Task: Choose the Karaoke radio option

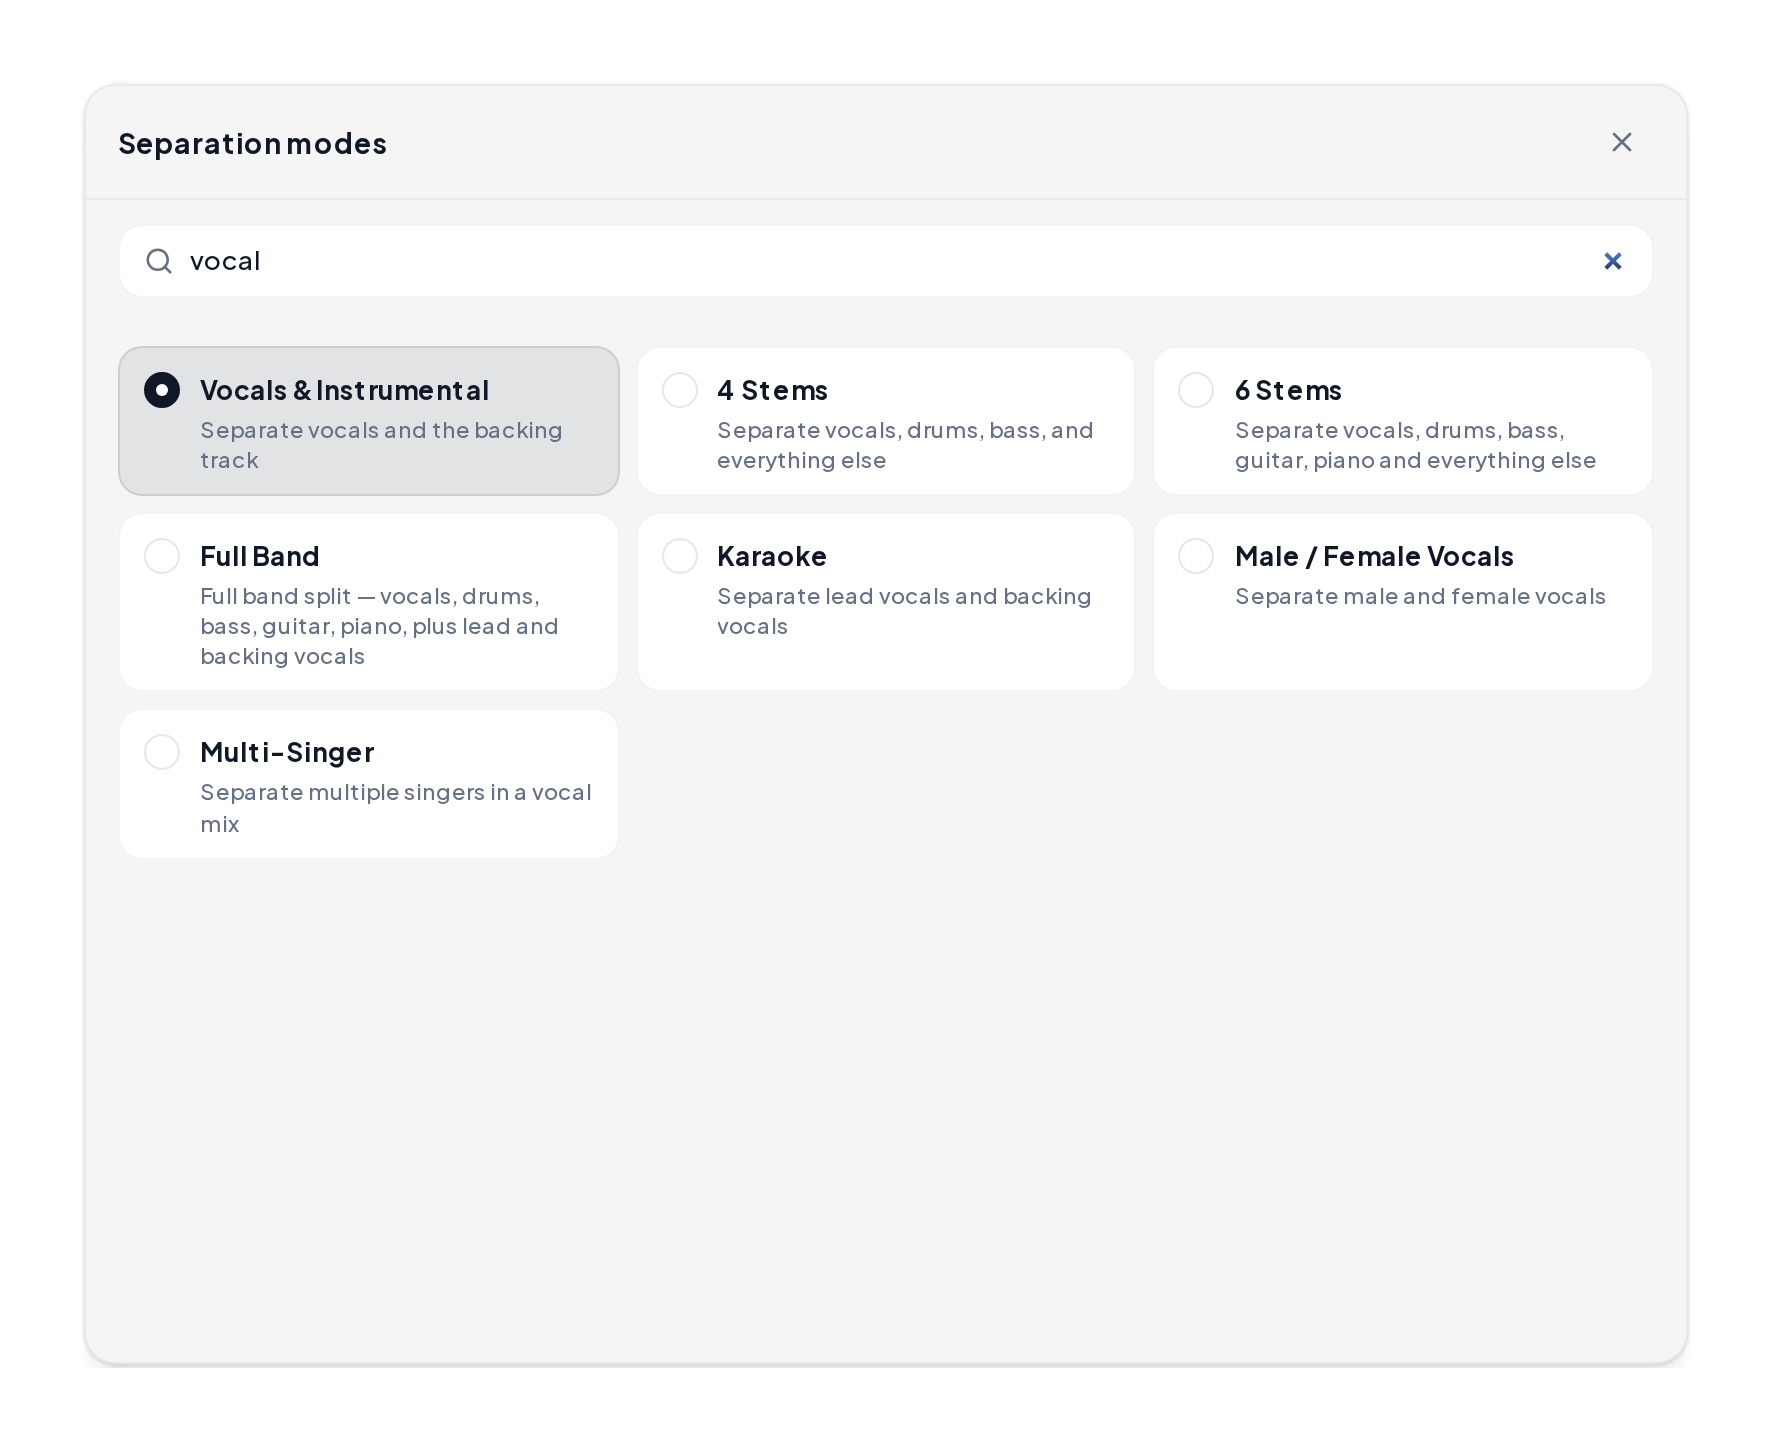Action: (680, 556)
